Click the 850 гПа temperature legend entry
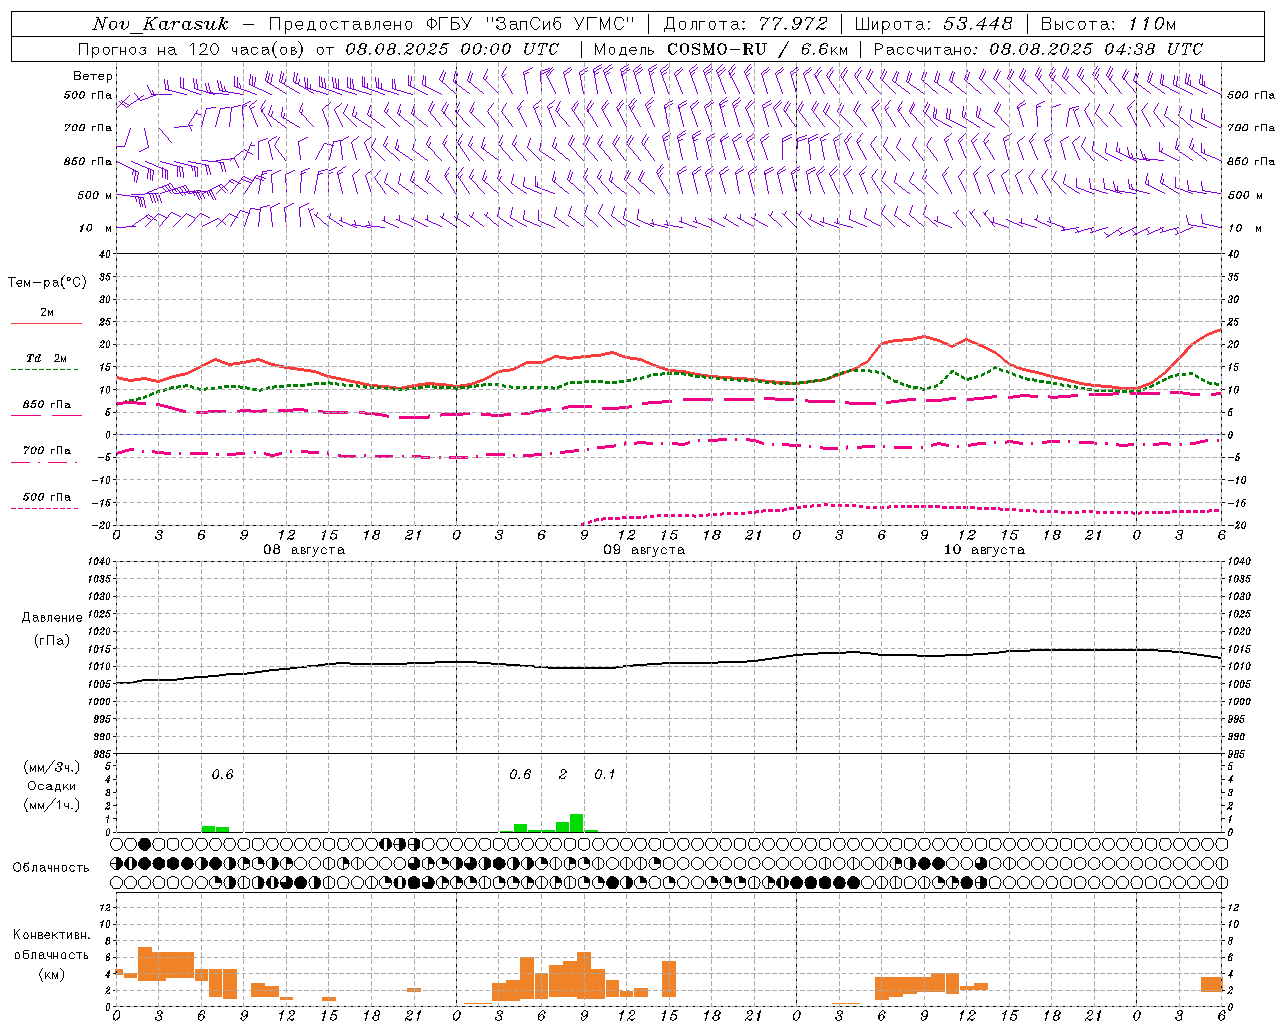 (47, 405)
